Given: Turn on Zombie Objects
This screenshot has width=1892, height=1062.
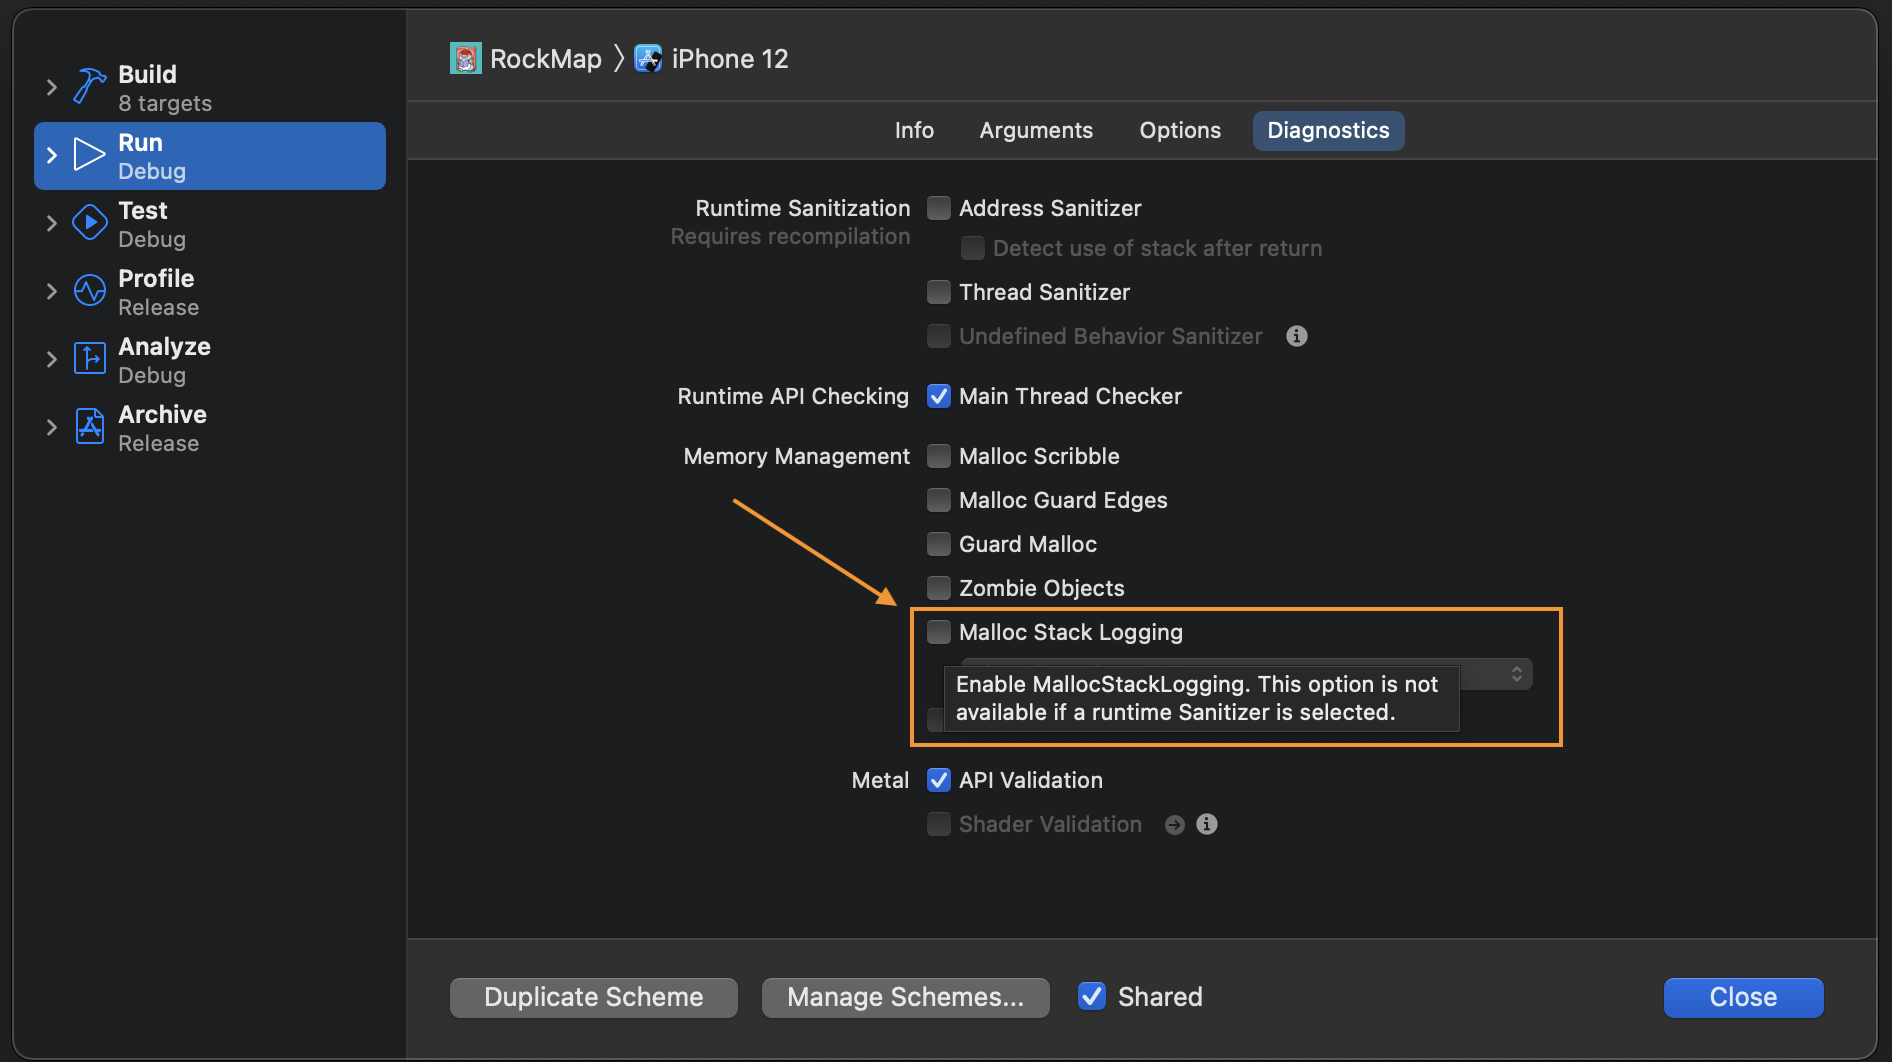Looking at the screenshot, I should coord(939,588).
